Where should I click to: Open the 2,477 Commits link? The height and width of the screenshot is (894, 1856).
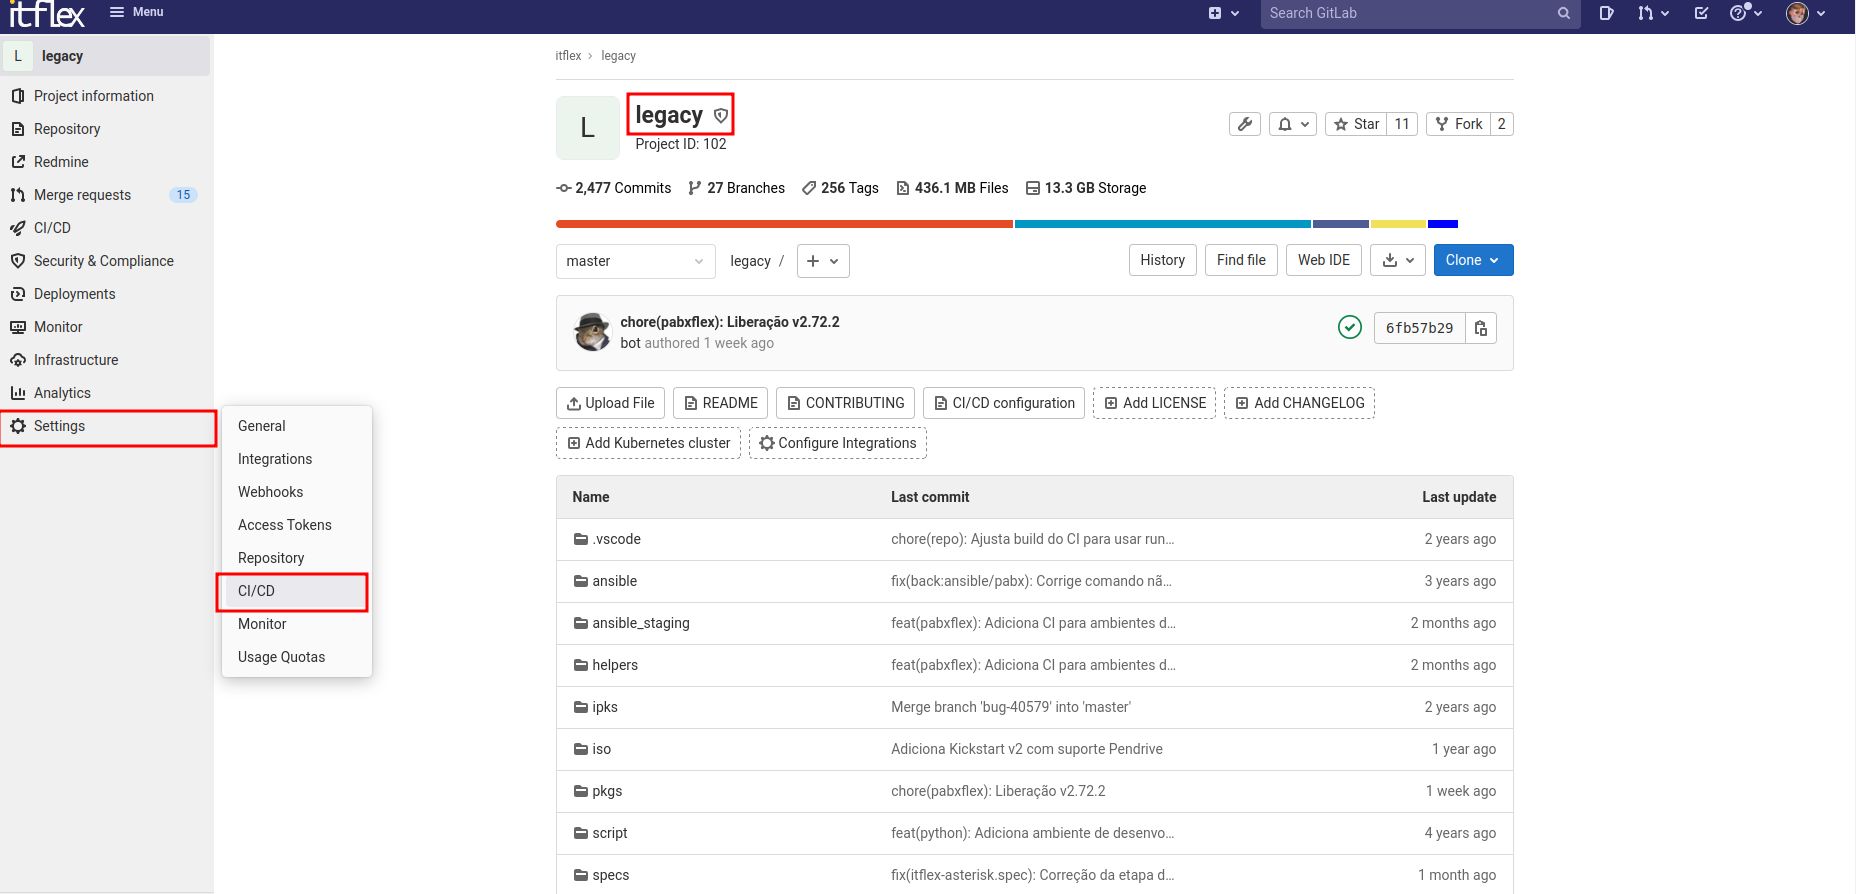point(614,188)
